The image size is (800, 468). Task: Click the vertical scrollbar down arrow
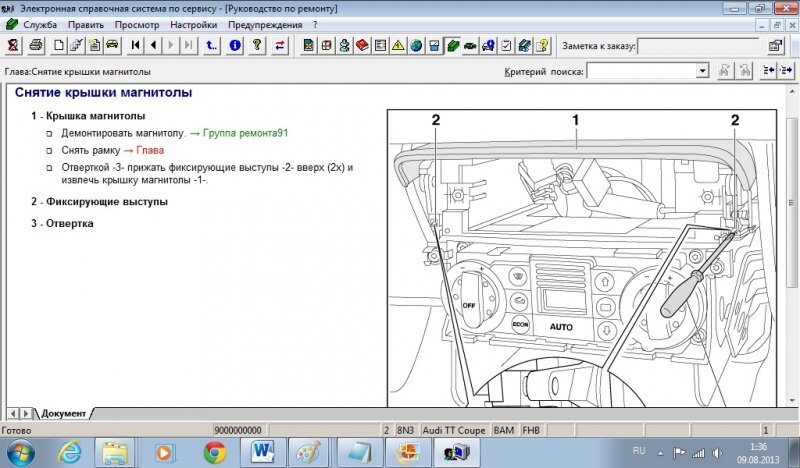pos(792,401)
